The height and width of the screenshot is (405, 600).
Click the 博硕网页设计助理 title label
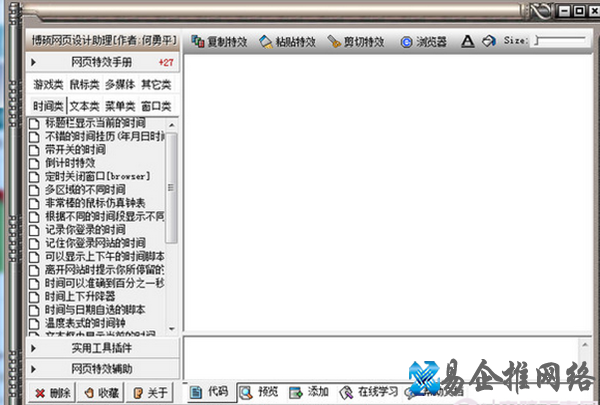pyautogui.click(x=104, y=40)
